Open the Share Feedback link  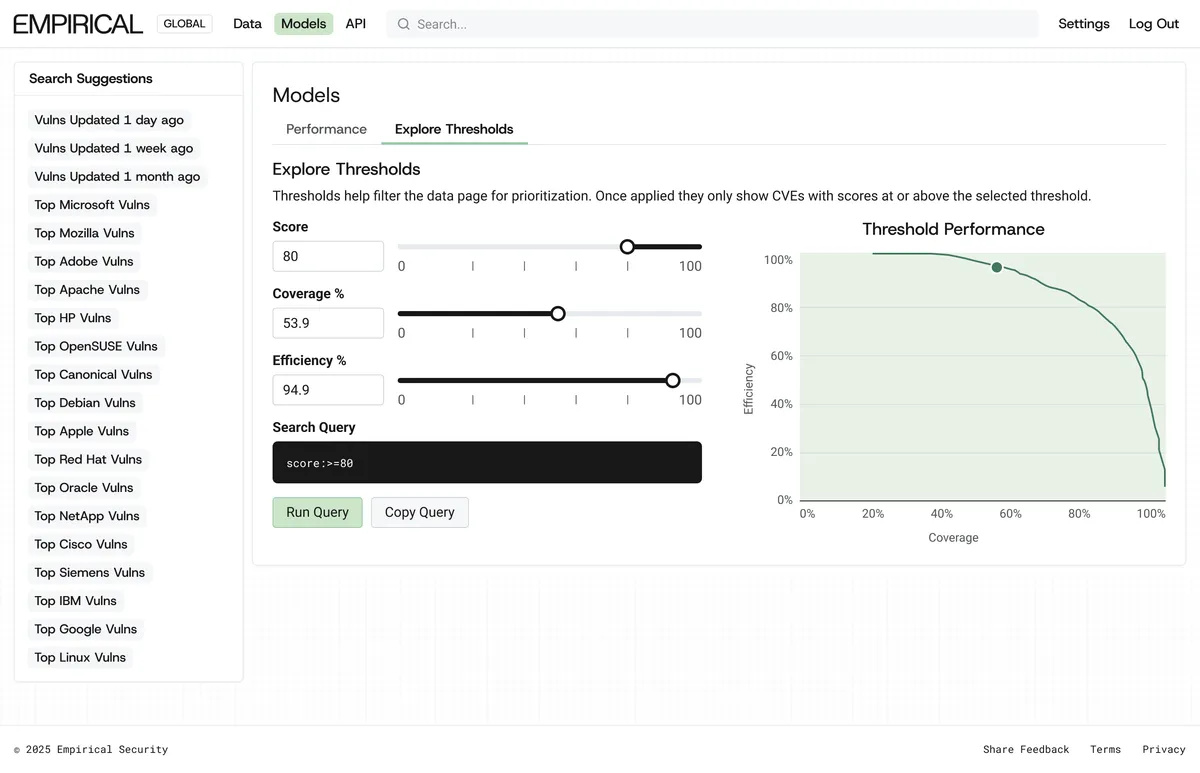click(x=1026, y=748)
